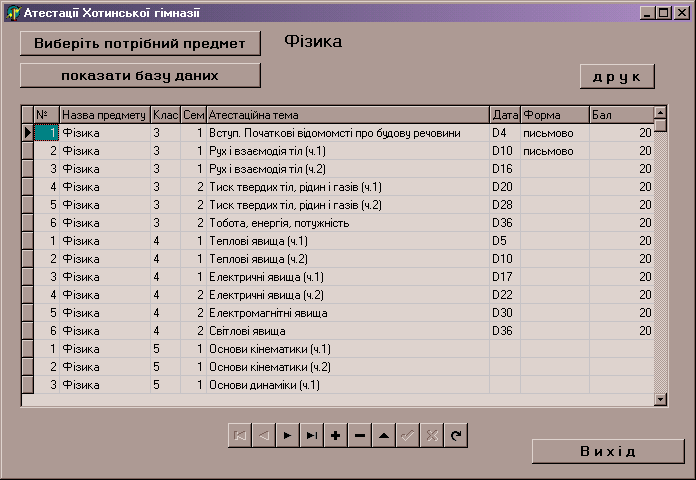
Task: Click the 'Клас' column header
Action: (x=165, y=115)
